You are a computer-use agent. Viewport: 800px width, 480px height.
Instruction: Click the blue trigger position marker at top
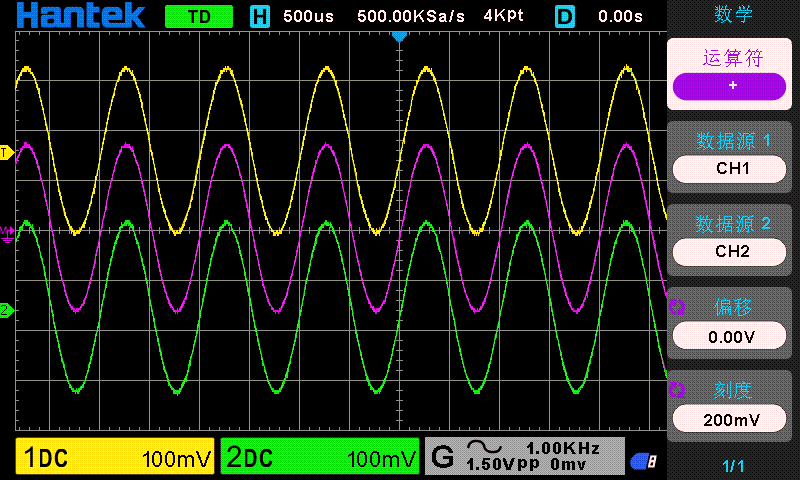click(x=399, y=37)
